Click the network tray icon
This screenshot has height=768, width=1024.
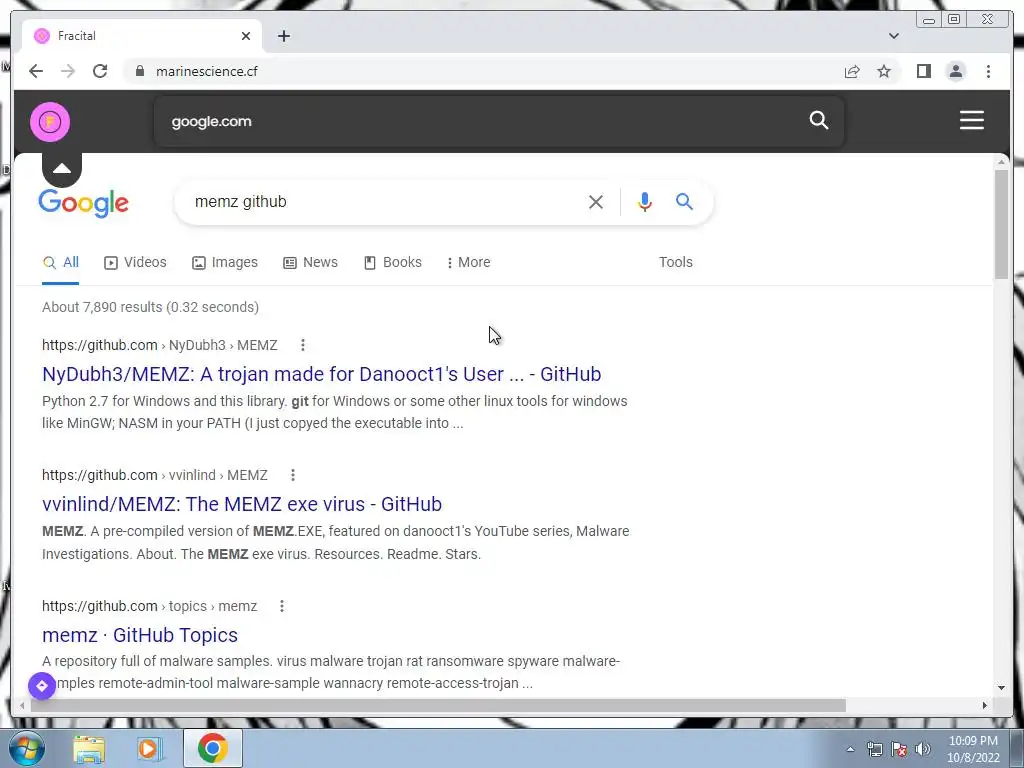(x=874, y=749)
